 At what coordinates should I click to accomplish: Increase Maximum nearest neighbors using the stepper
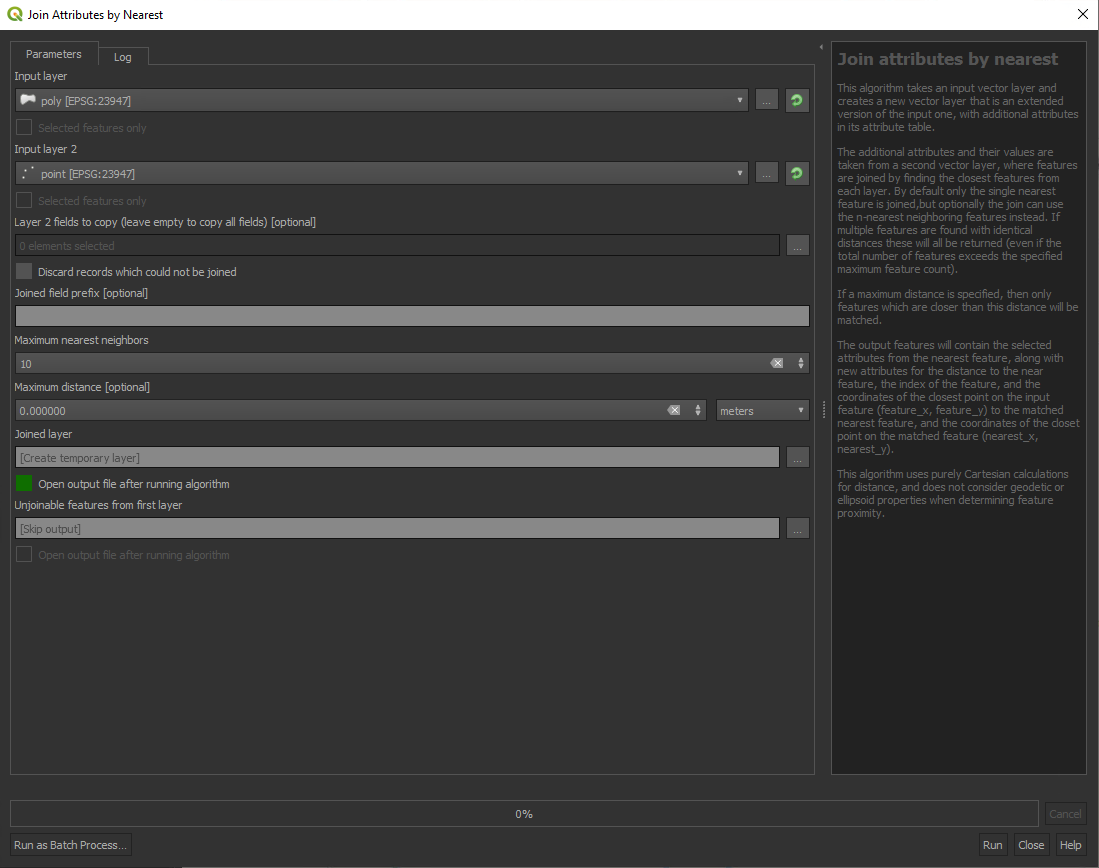click(x=799, y=359)
